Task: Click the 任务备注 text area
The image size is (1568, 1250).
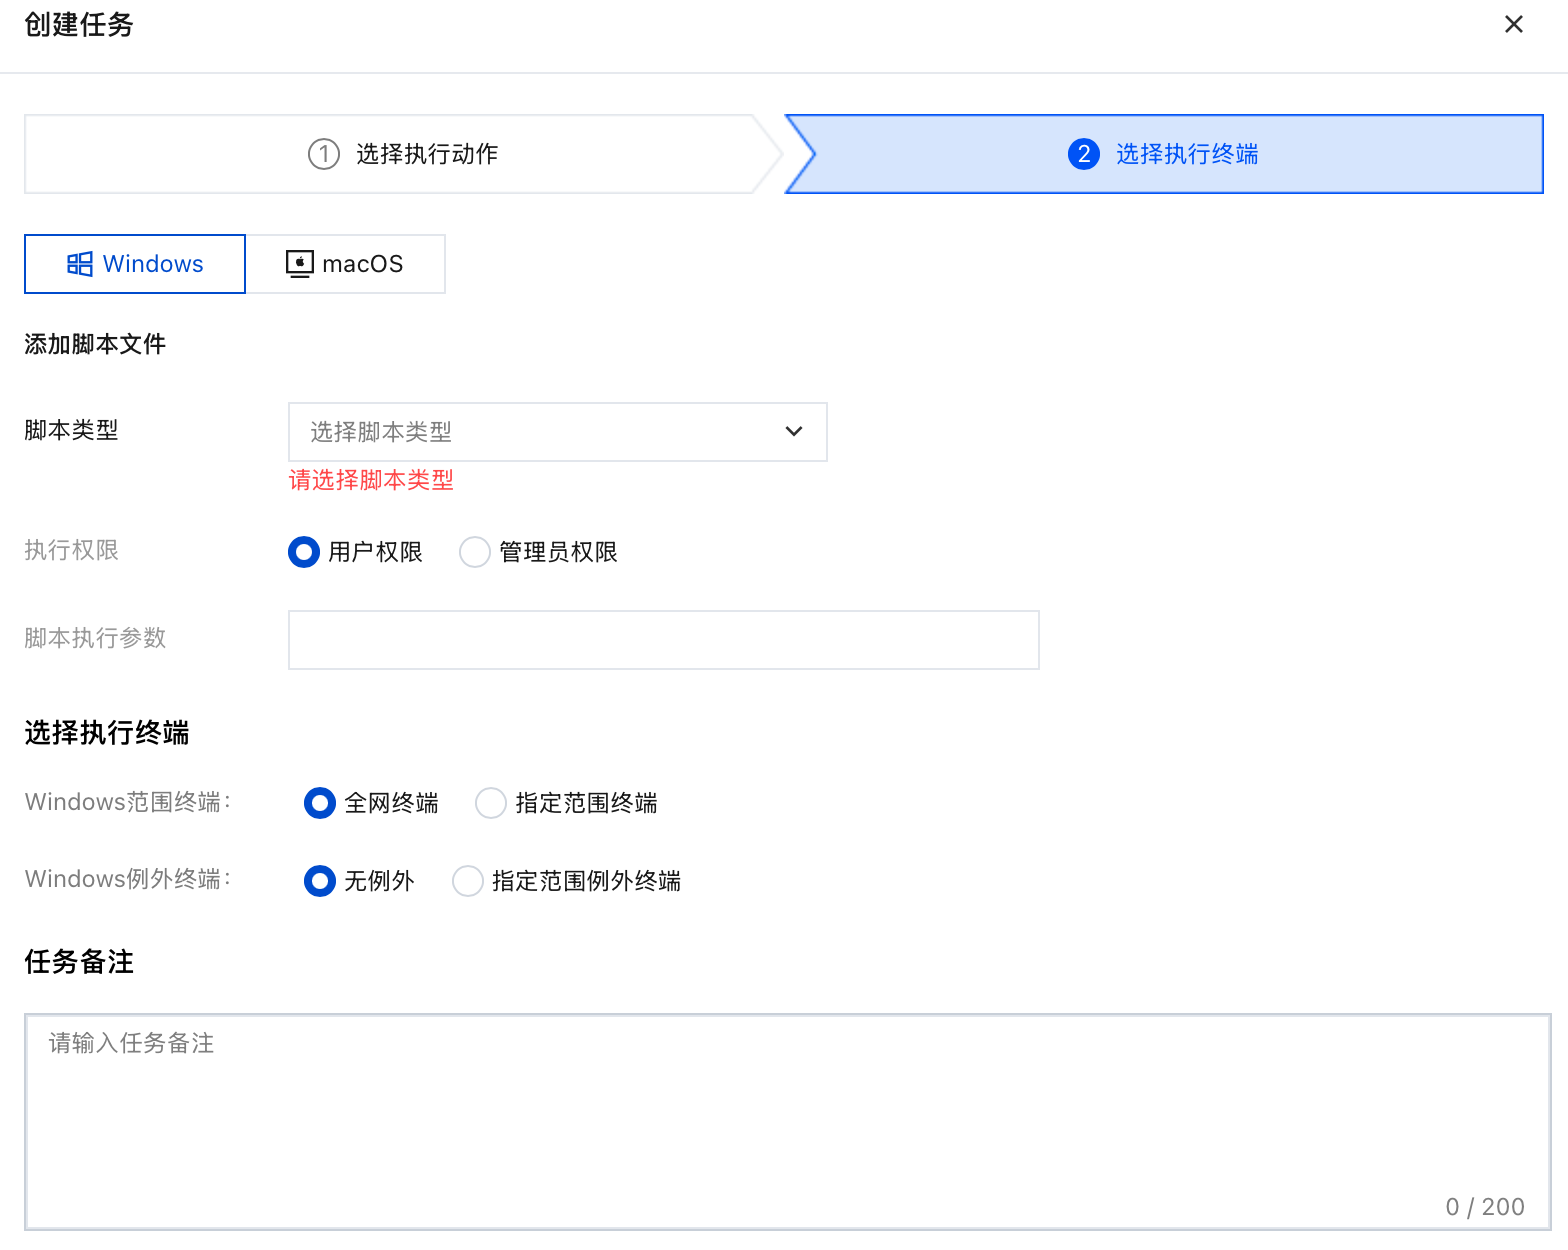Action: 787,1122
